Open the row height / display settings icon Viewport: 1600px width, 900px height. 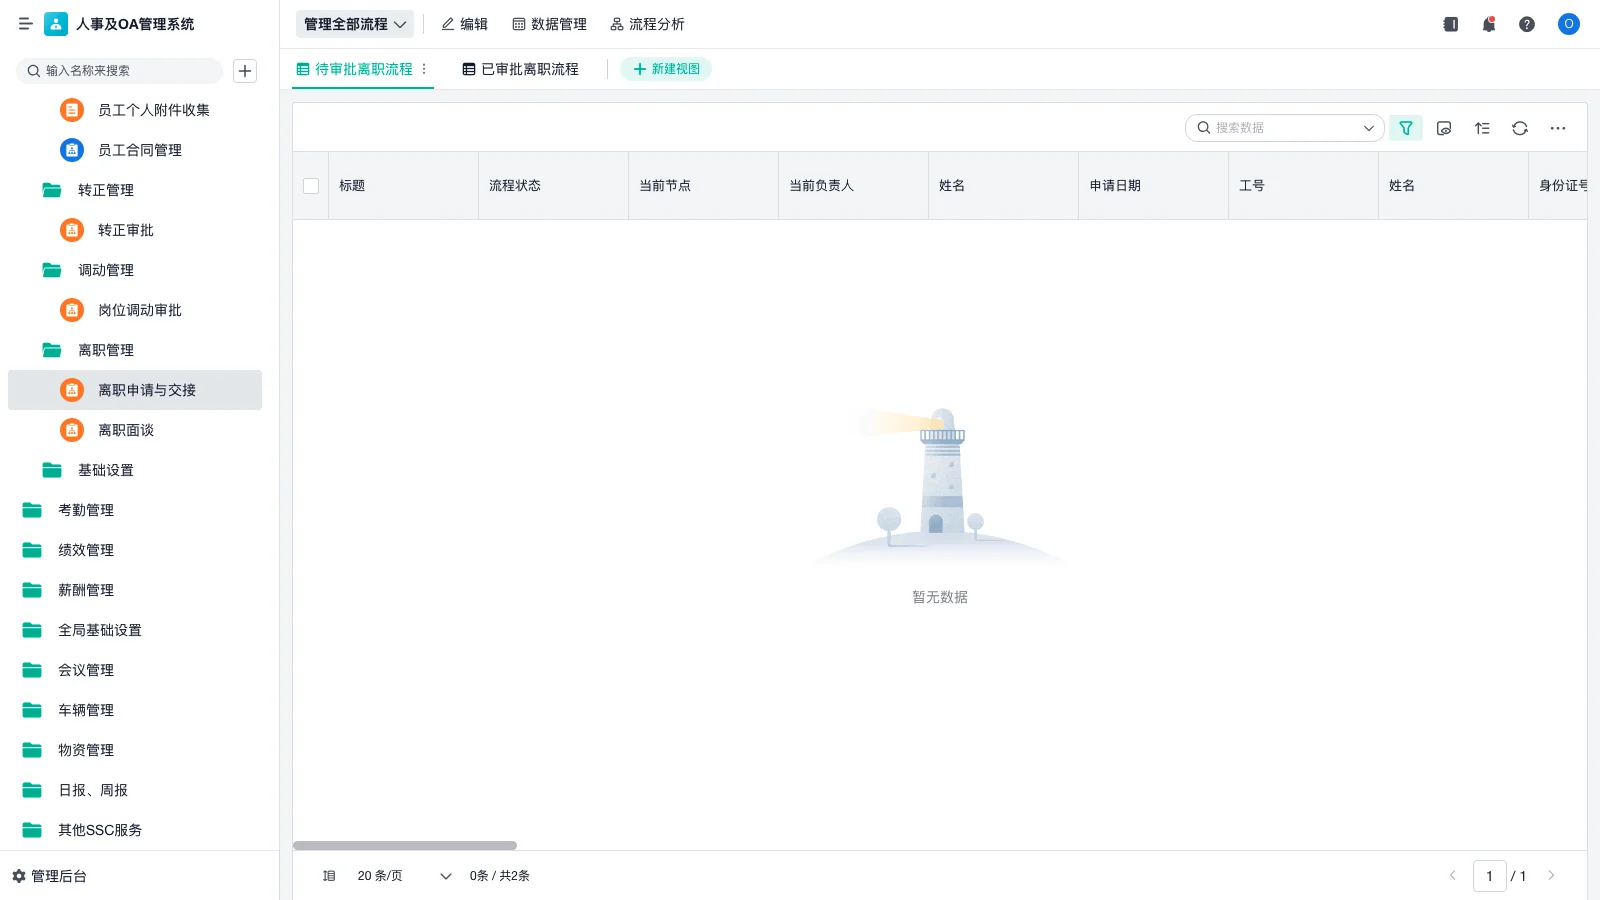click(x=1444, y=128)
